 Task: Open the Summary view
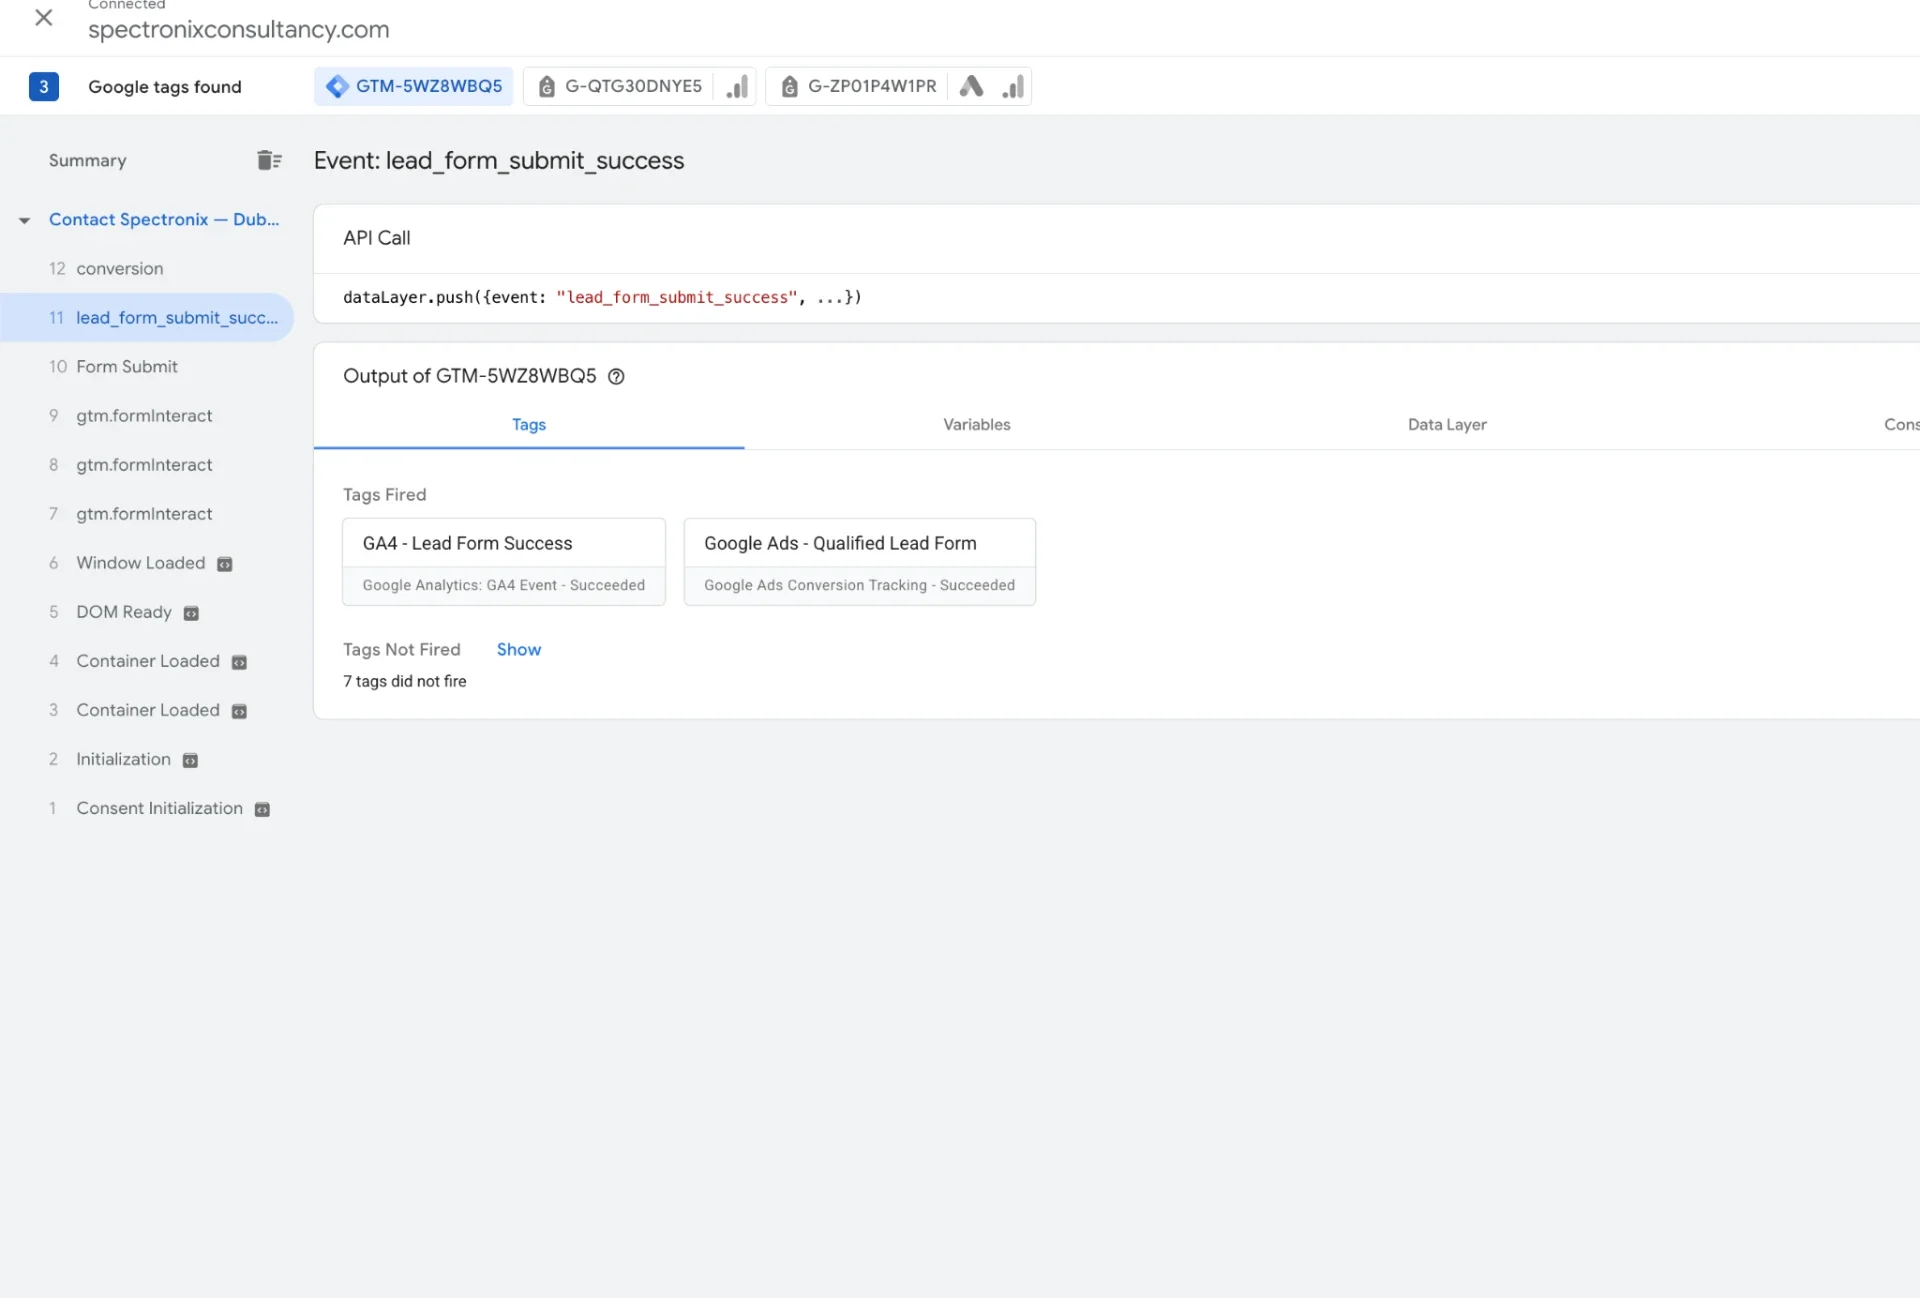[88, 160]
